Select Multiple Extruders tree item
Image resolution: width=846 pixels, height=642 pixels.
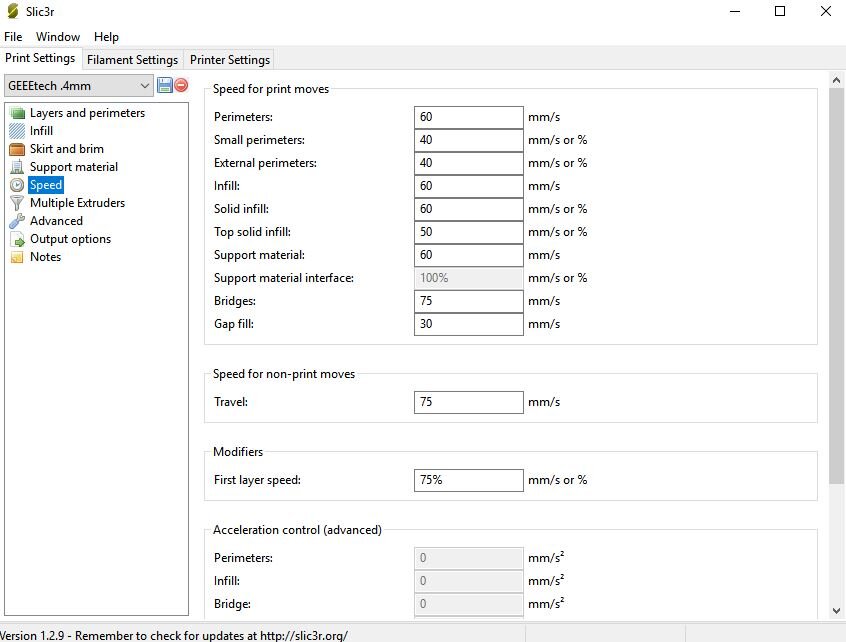78,203
